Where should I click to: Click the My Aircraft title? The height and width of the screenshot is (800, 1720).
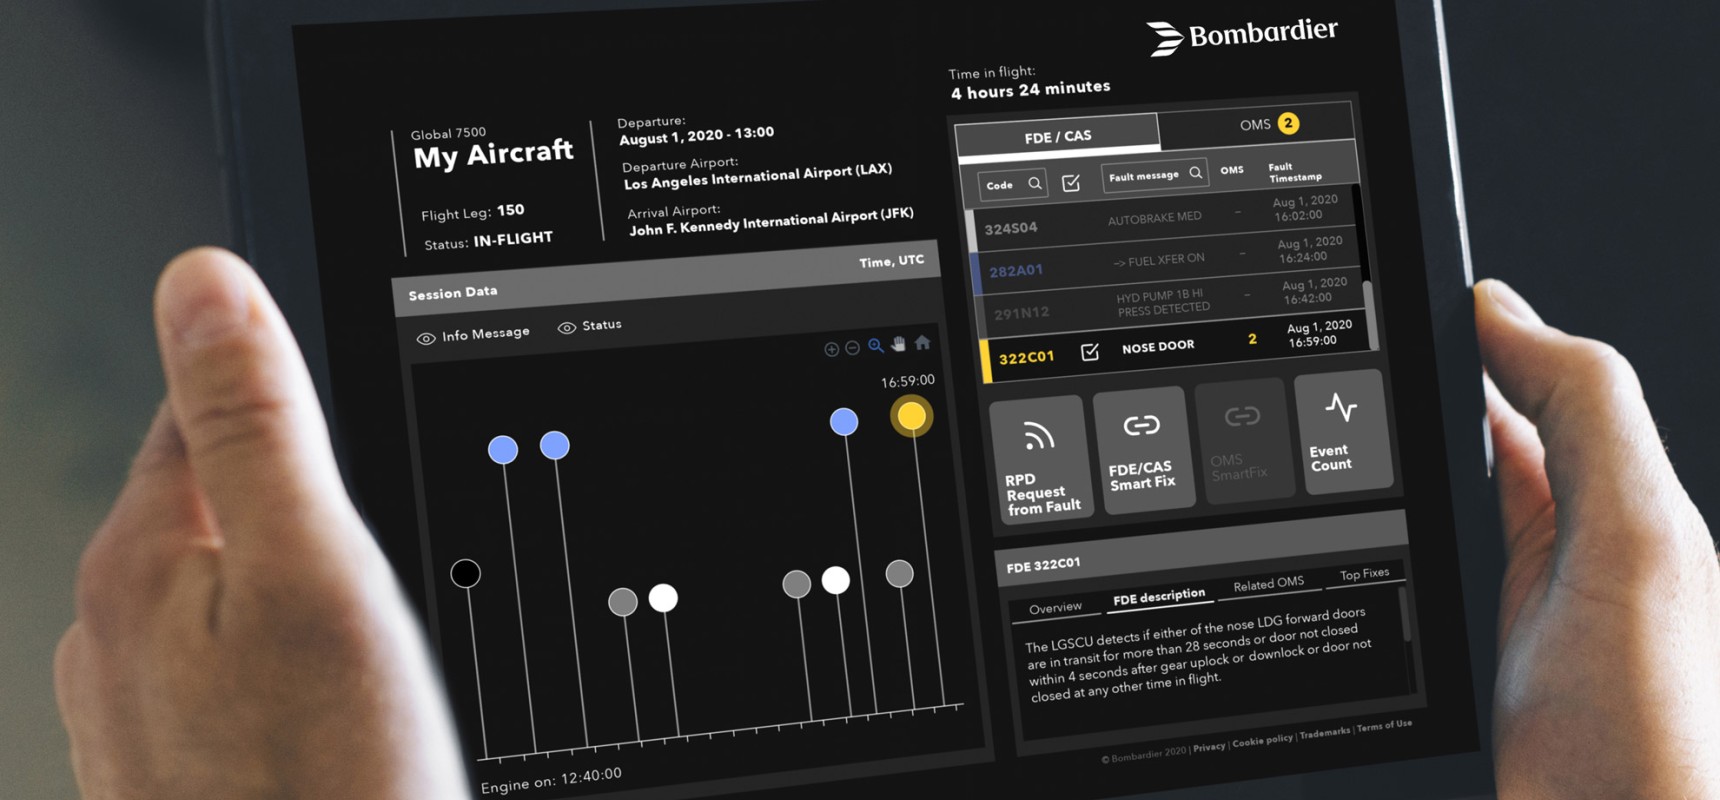[x=493, y=154]
